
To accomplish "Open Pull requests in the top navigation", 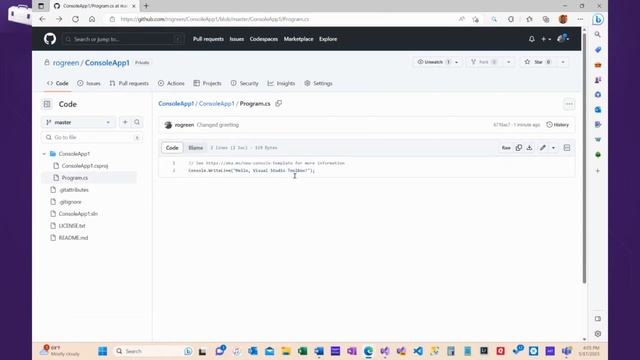I will coord(208,39).
